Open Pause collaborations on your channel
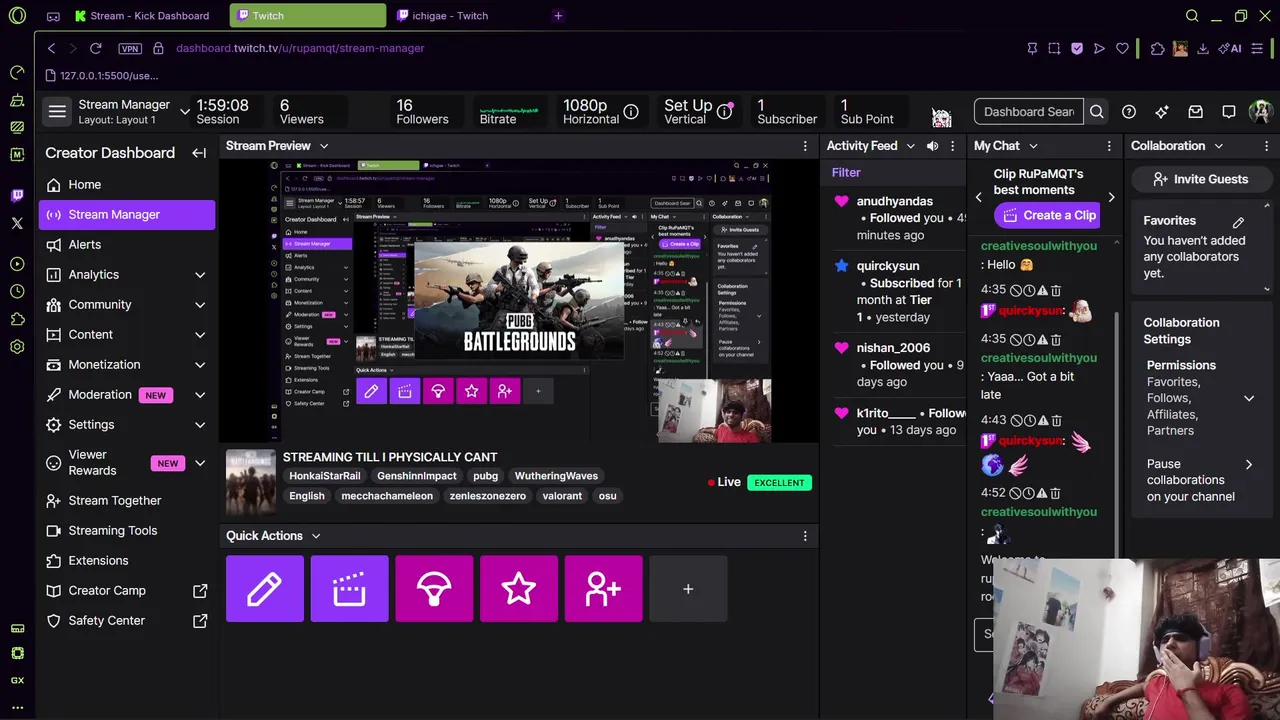 pyautogui.click(x=1200, y=480)
